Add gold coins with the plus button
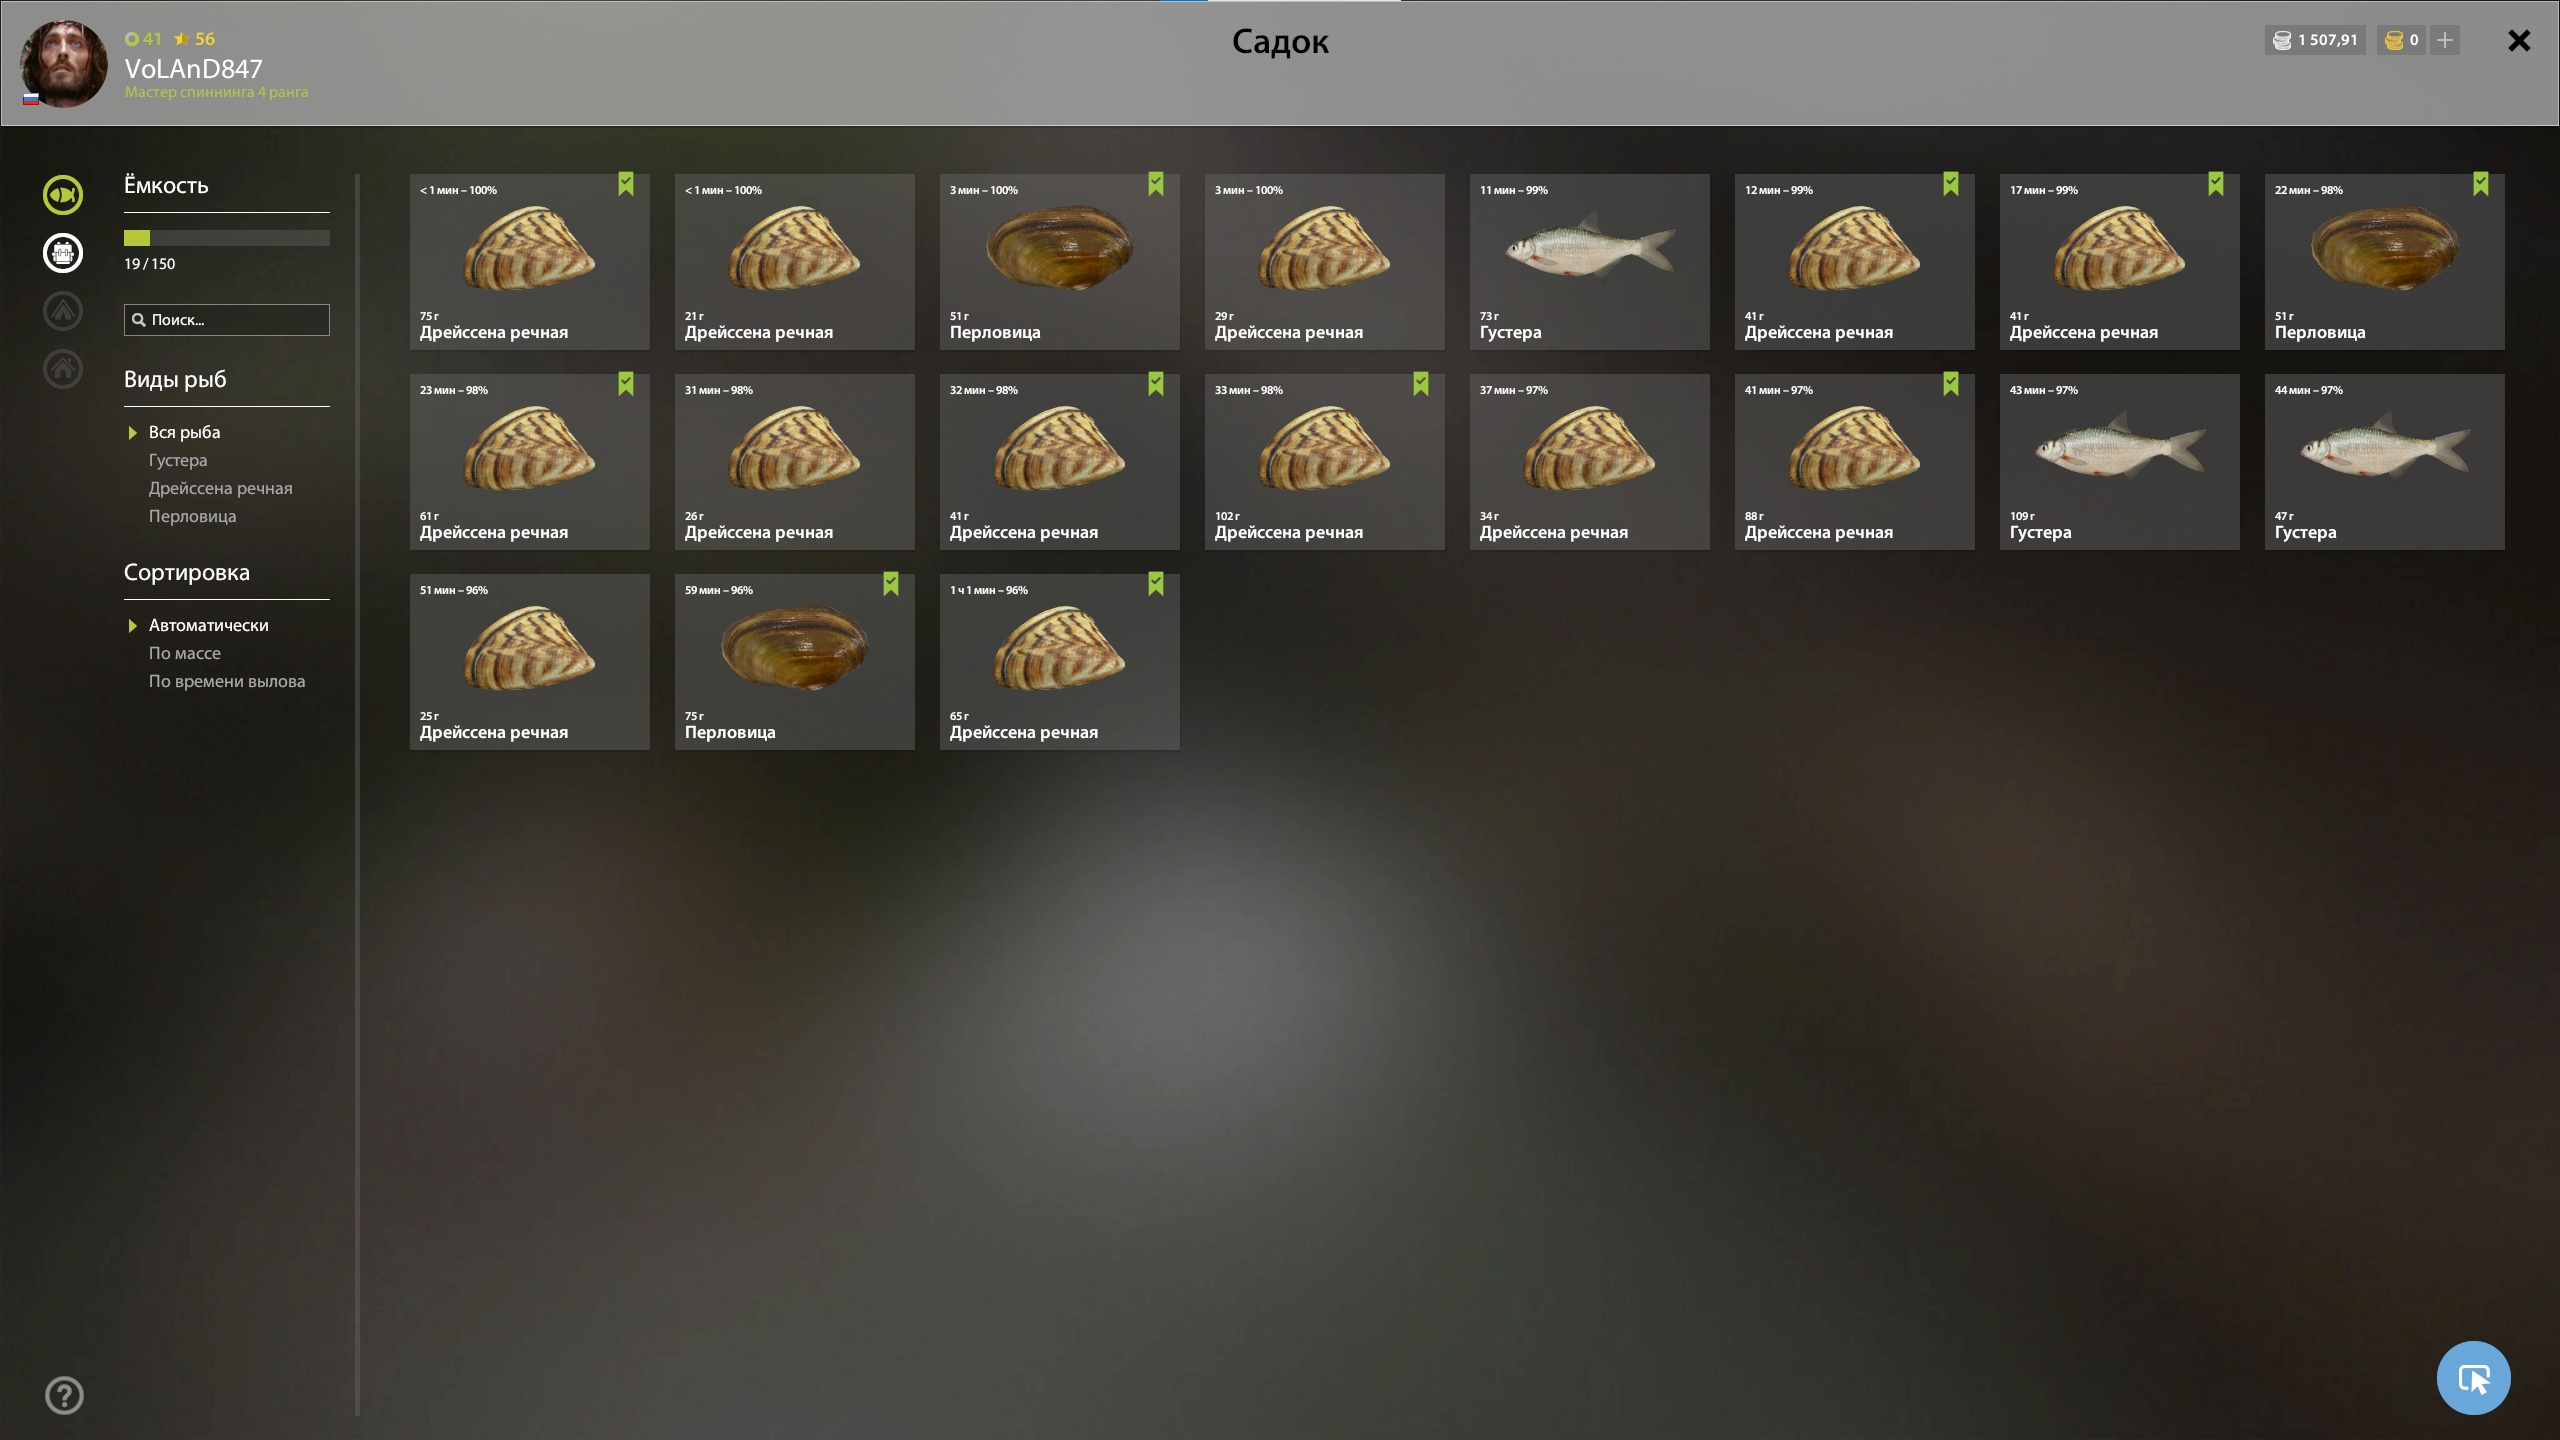2560x1440 pixels. point(2445,40)
